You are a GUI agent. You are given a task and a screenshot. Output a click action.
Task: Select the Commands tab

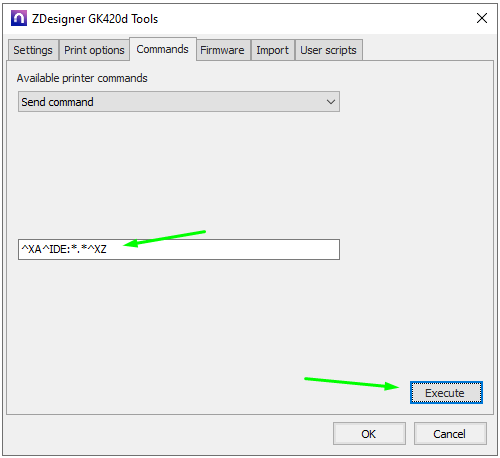163,49
